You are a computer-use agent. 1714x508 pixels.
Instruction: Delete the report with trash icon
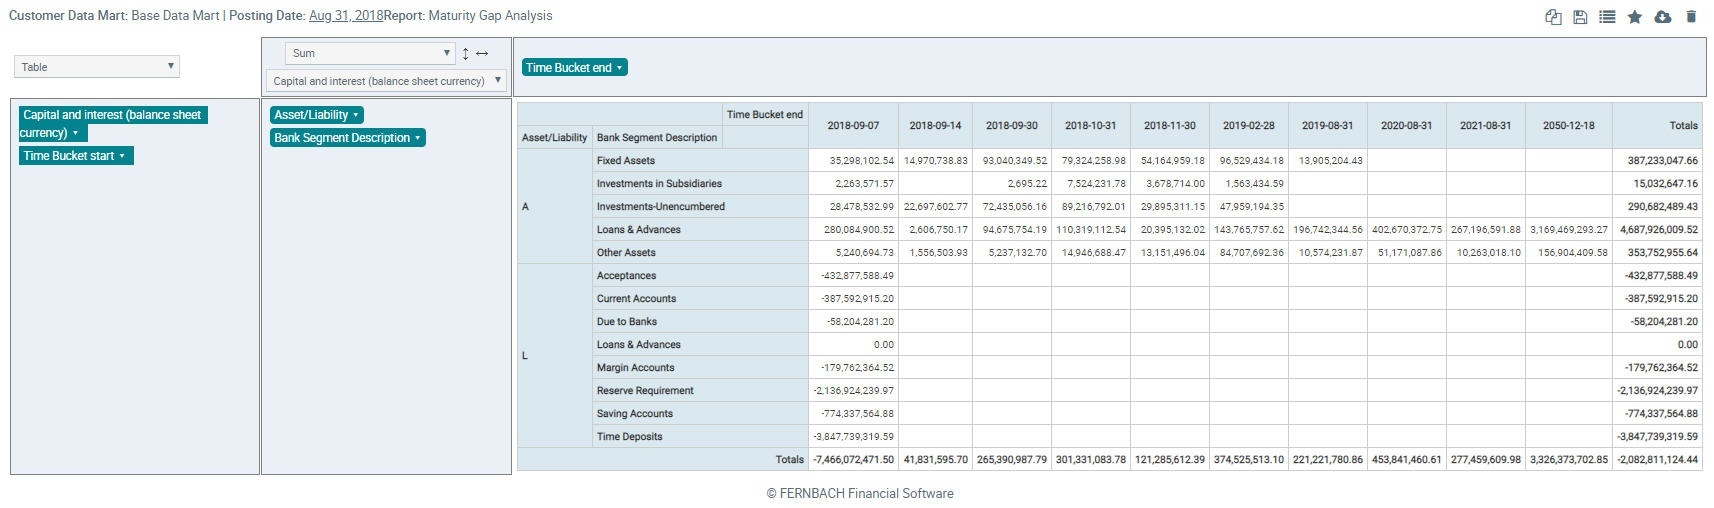point(1691,17)
